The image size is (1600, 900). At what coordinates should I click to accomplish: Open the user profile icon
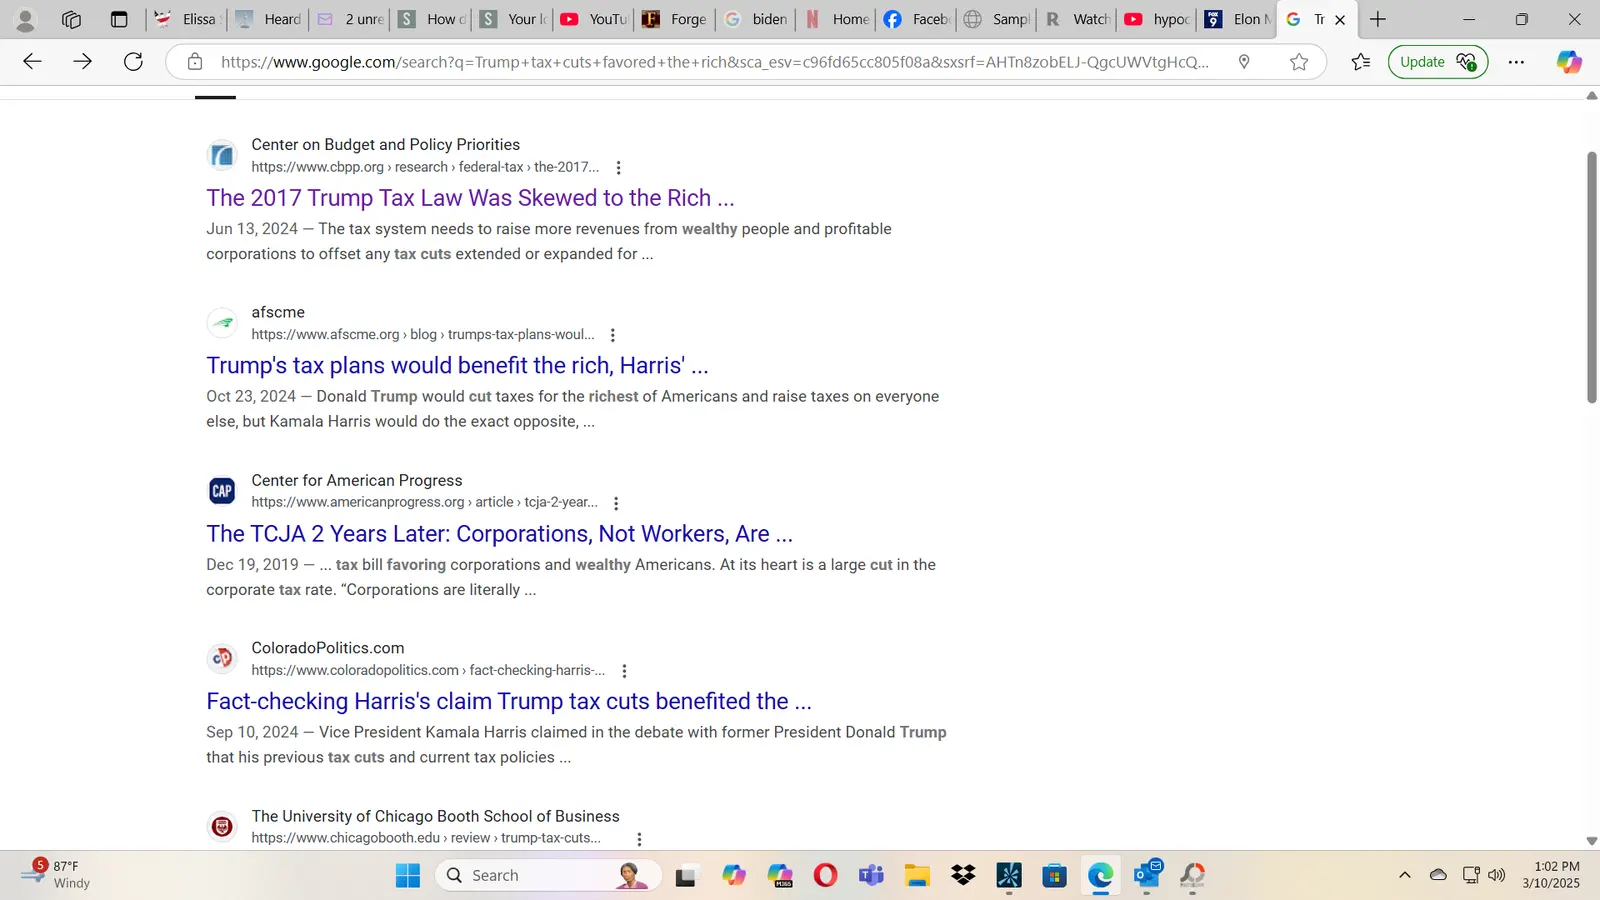26,19
